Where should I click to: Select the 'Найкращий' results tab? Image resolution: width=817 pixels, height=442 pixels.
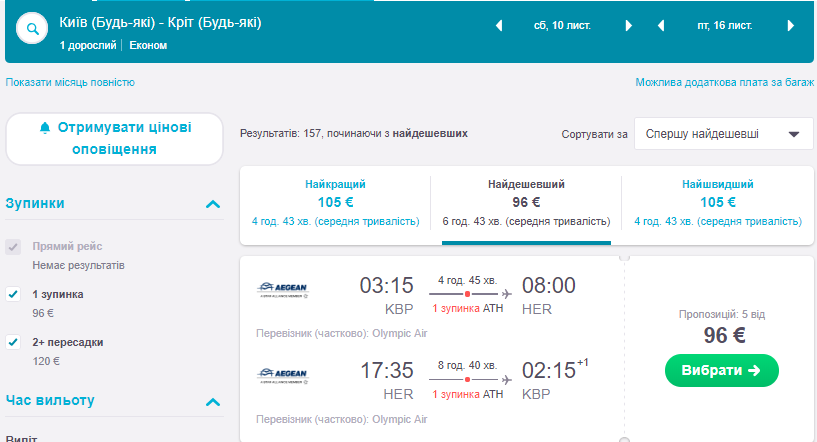[x=335, y=203]
